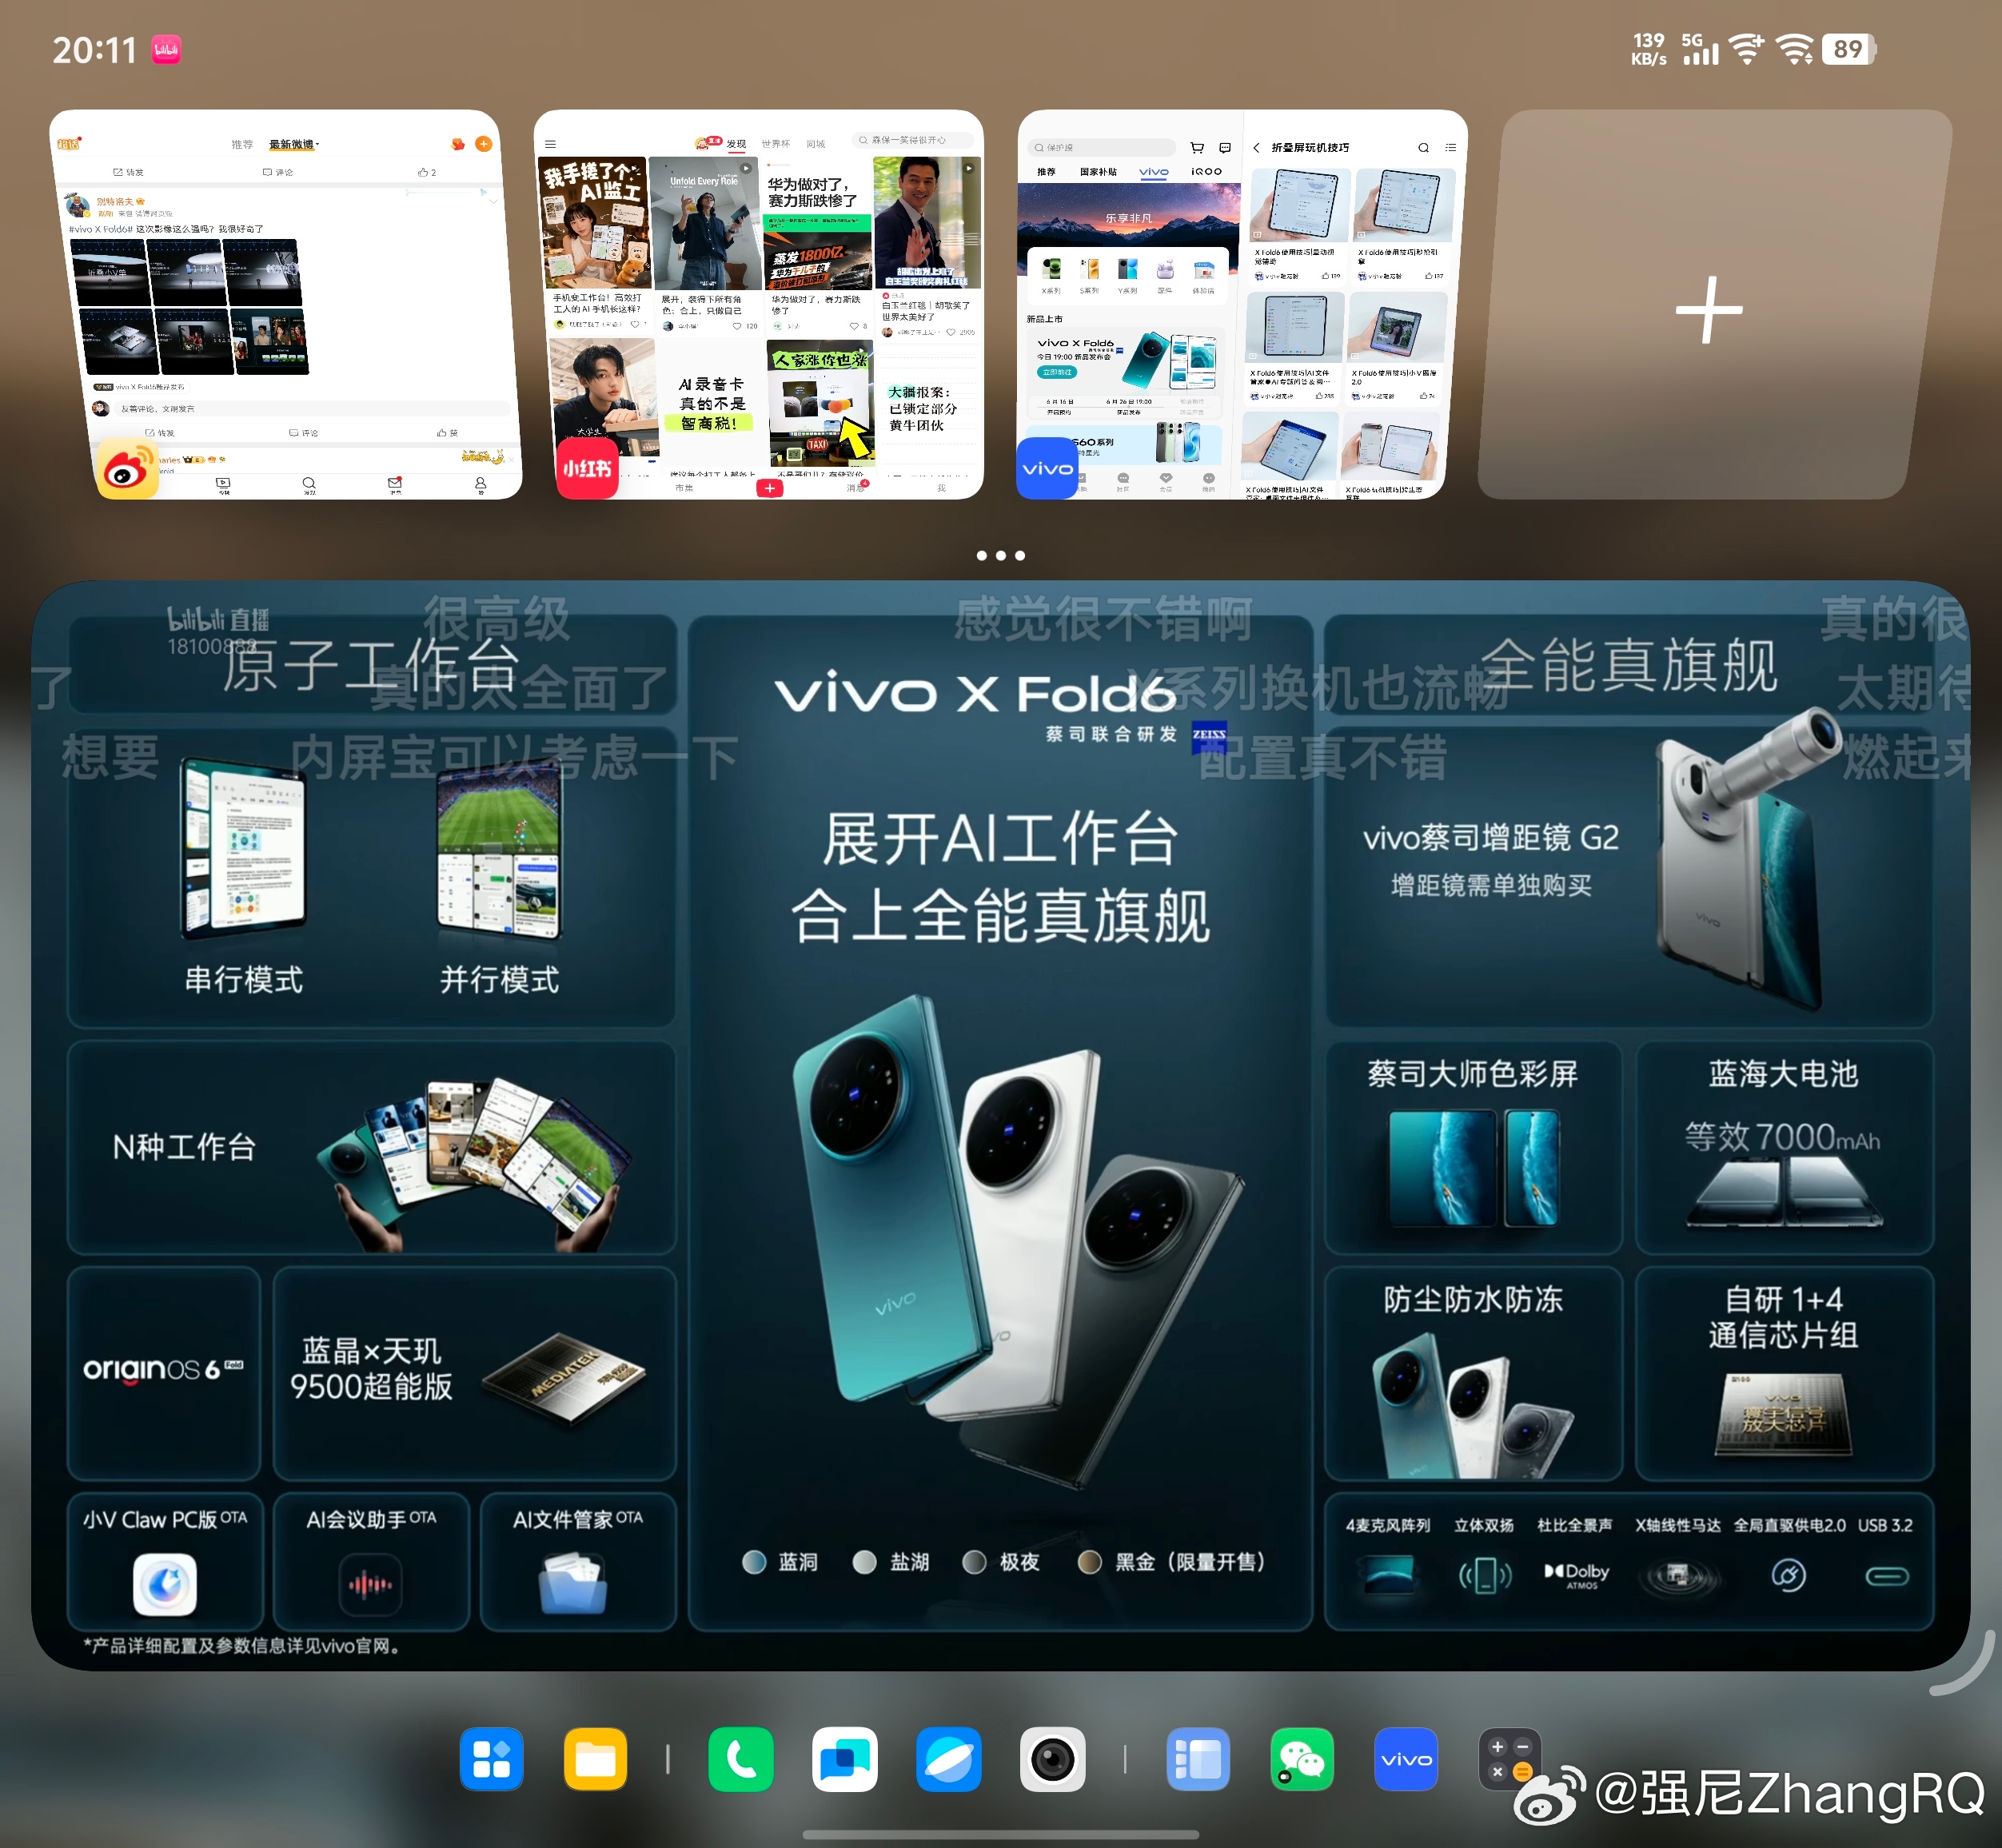Tap the red plus post button in Xiaohongshu
Image resolution: width=2002 pixels, height=1848 pixels.
769,488
